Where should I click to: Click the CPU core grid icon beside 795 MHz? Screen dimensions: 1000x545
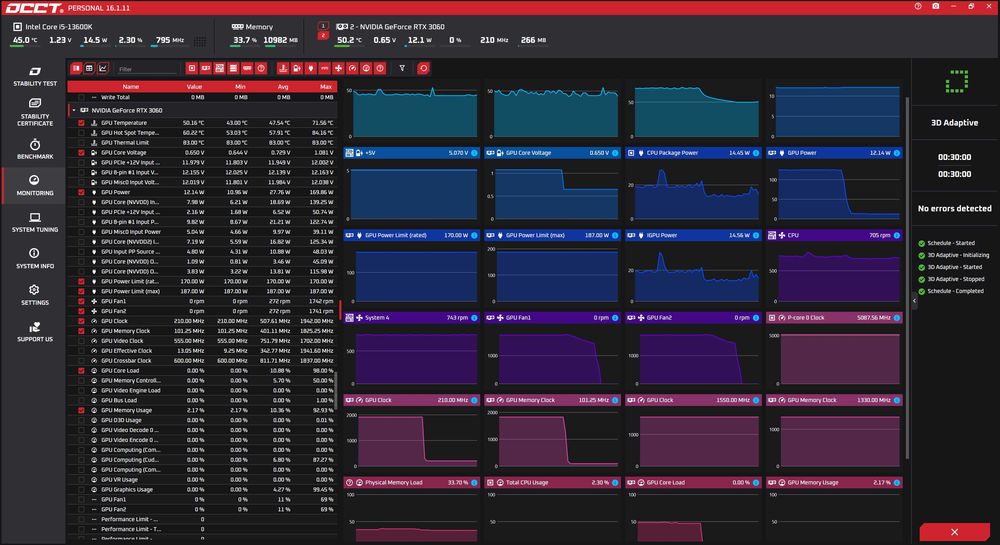tap(200, 41)
